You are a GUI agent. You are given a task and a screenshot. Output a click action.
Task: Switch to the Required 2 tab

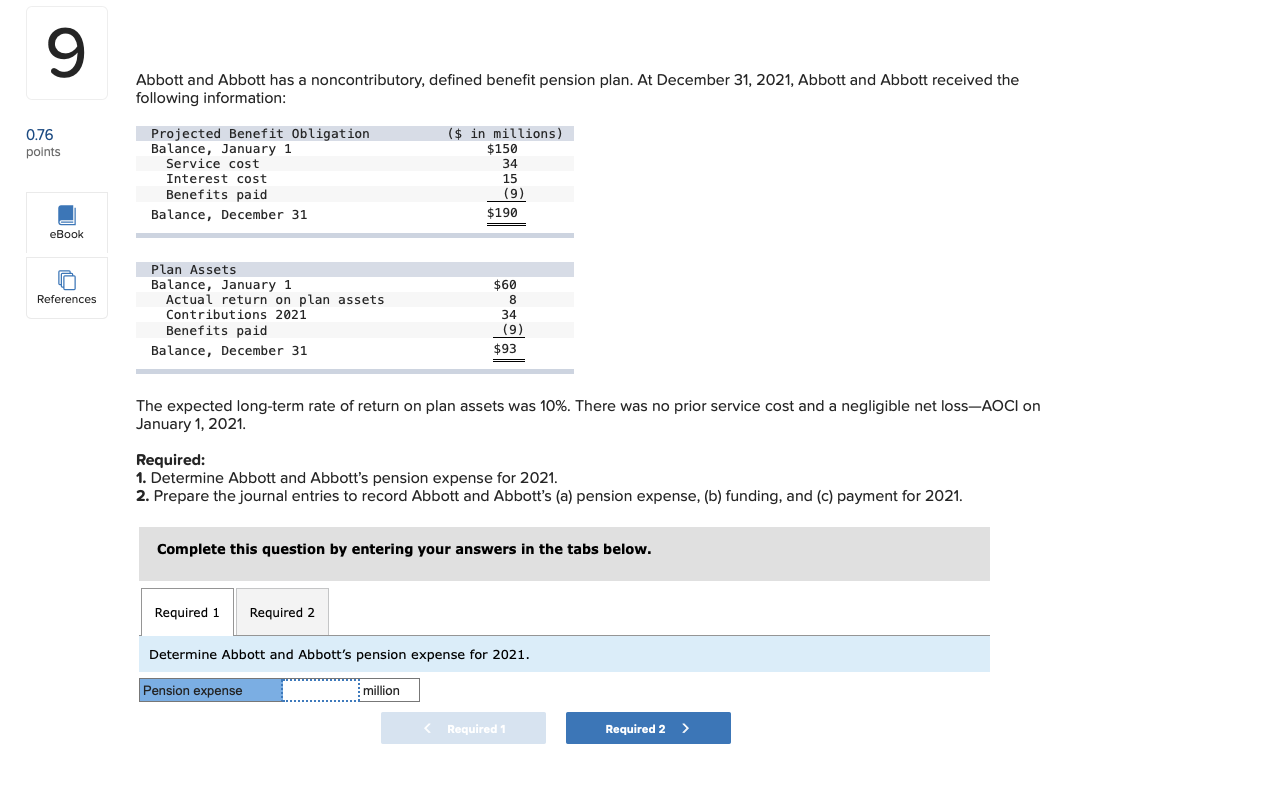tap(281, 612)
